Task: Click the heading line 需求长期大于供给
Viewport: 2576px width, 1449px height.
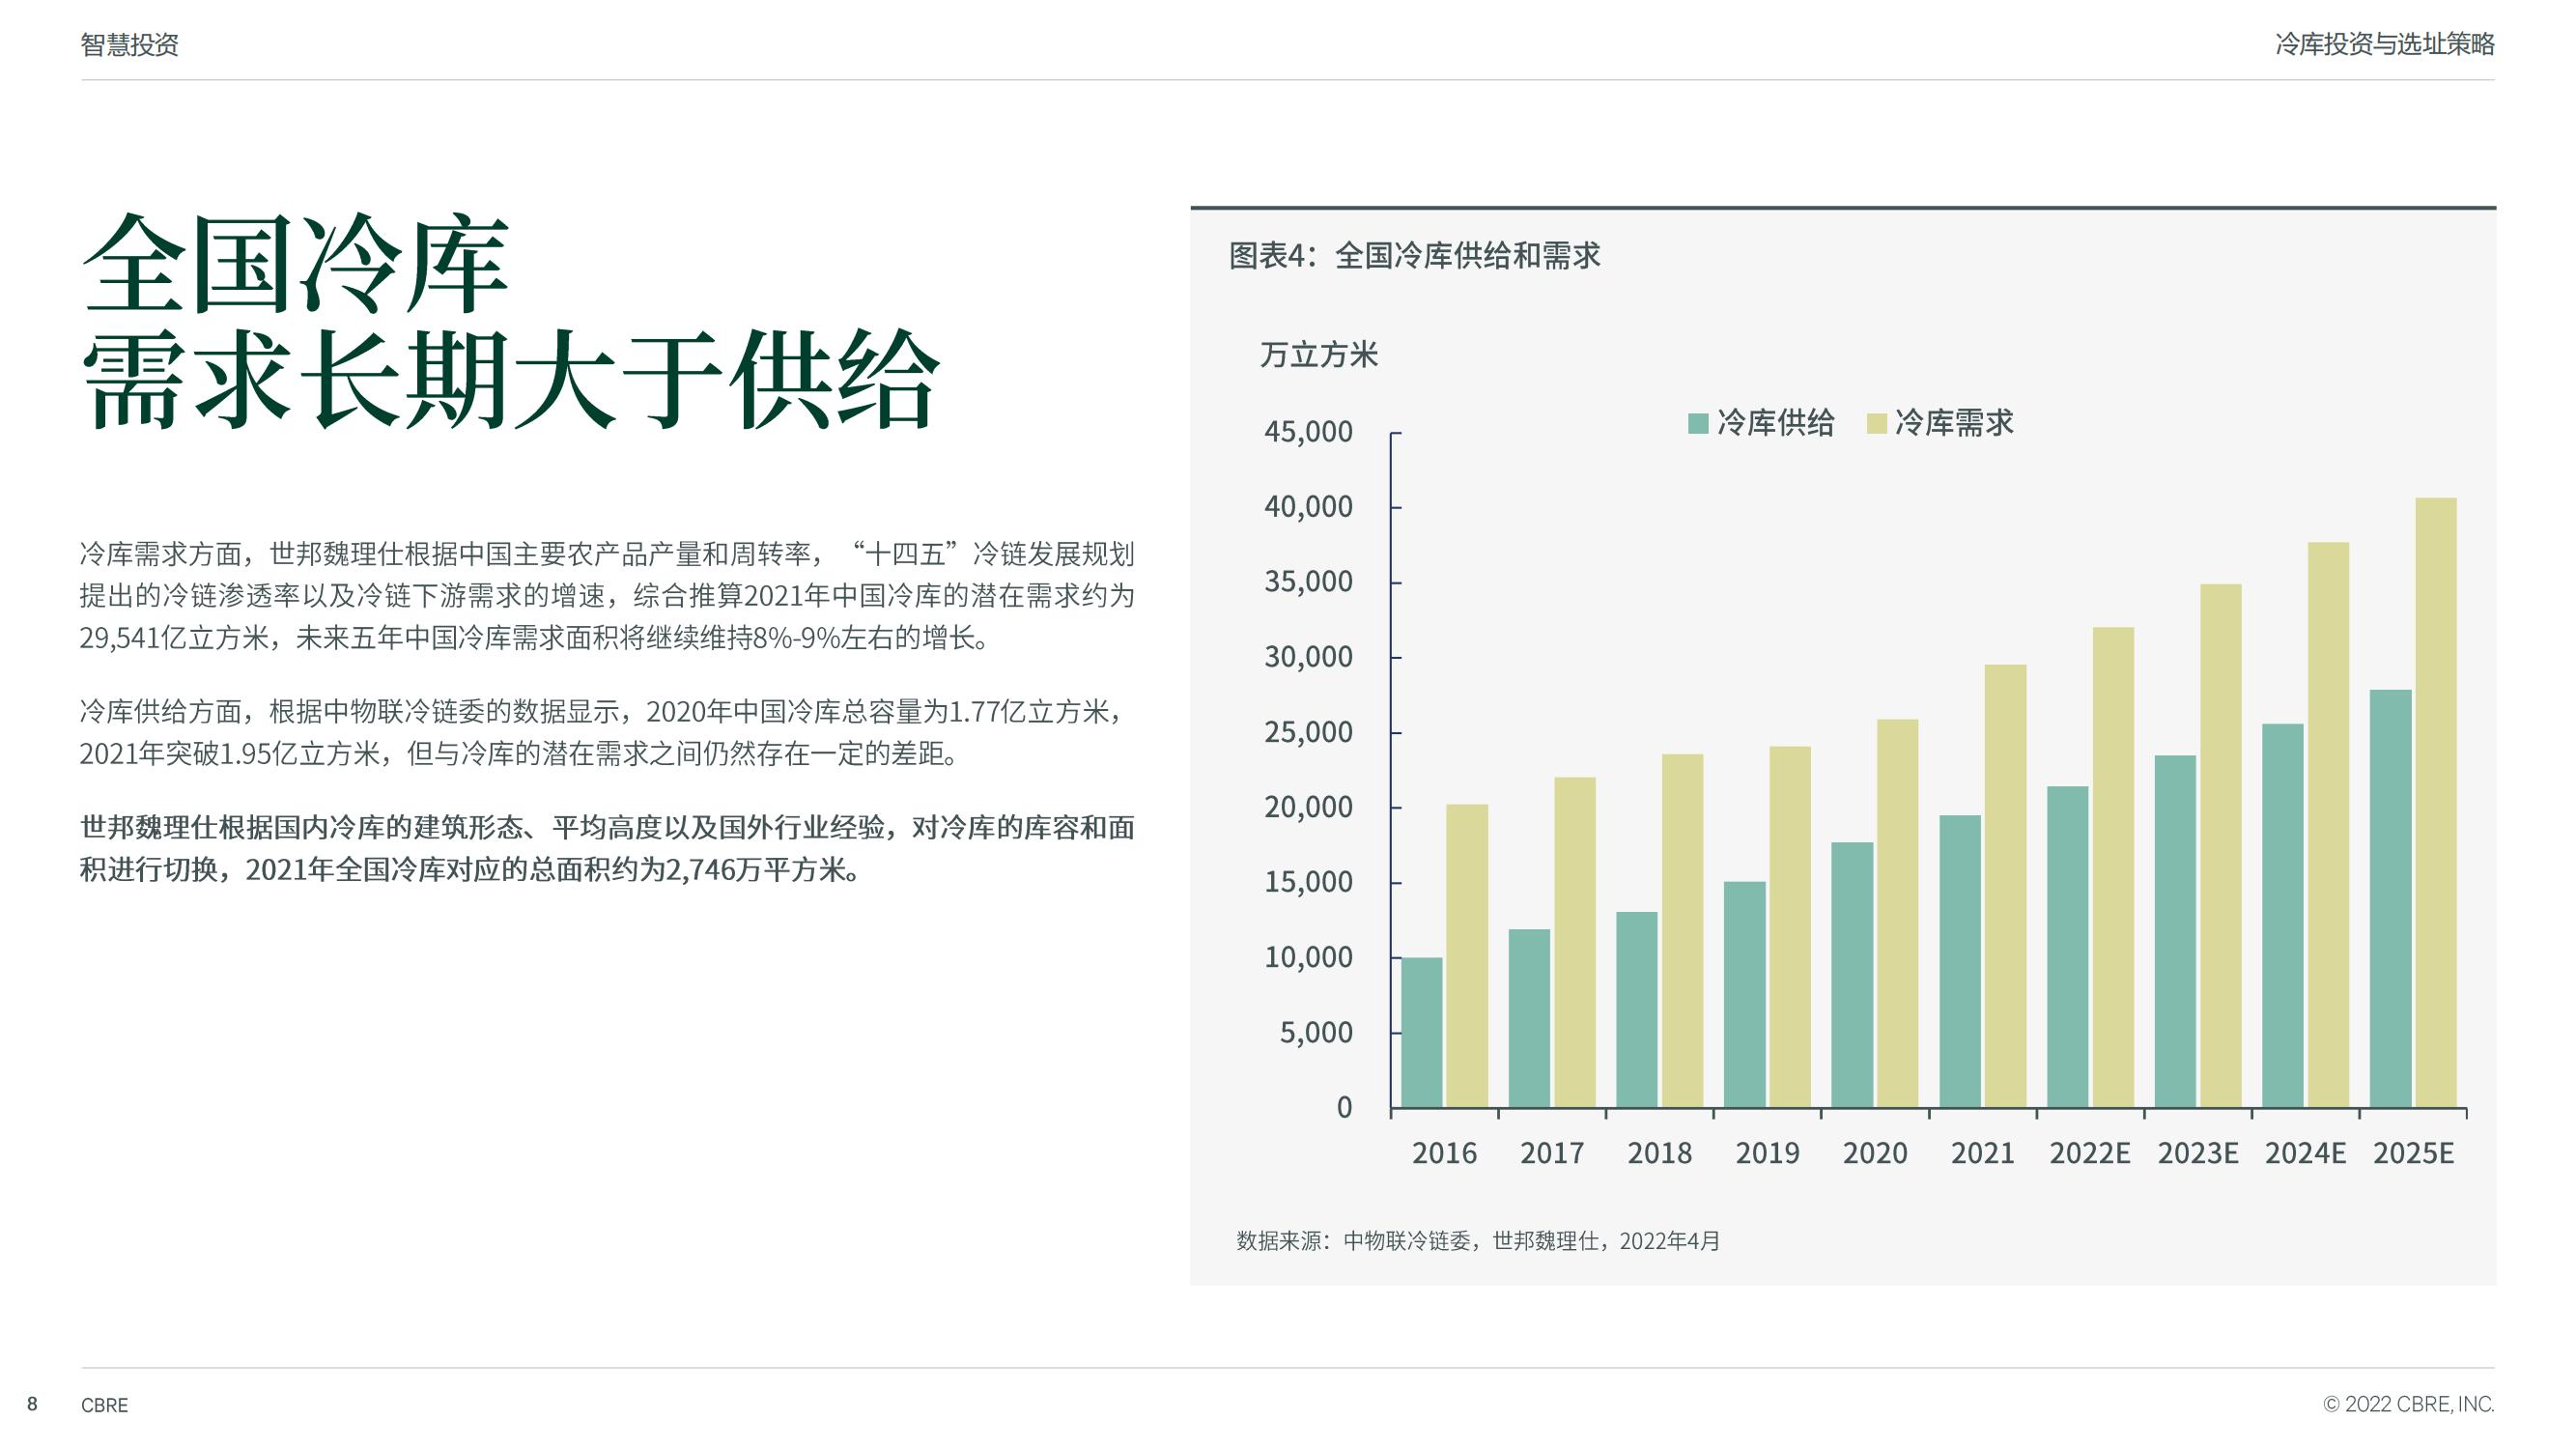Action: click(x=510, y=380)
